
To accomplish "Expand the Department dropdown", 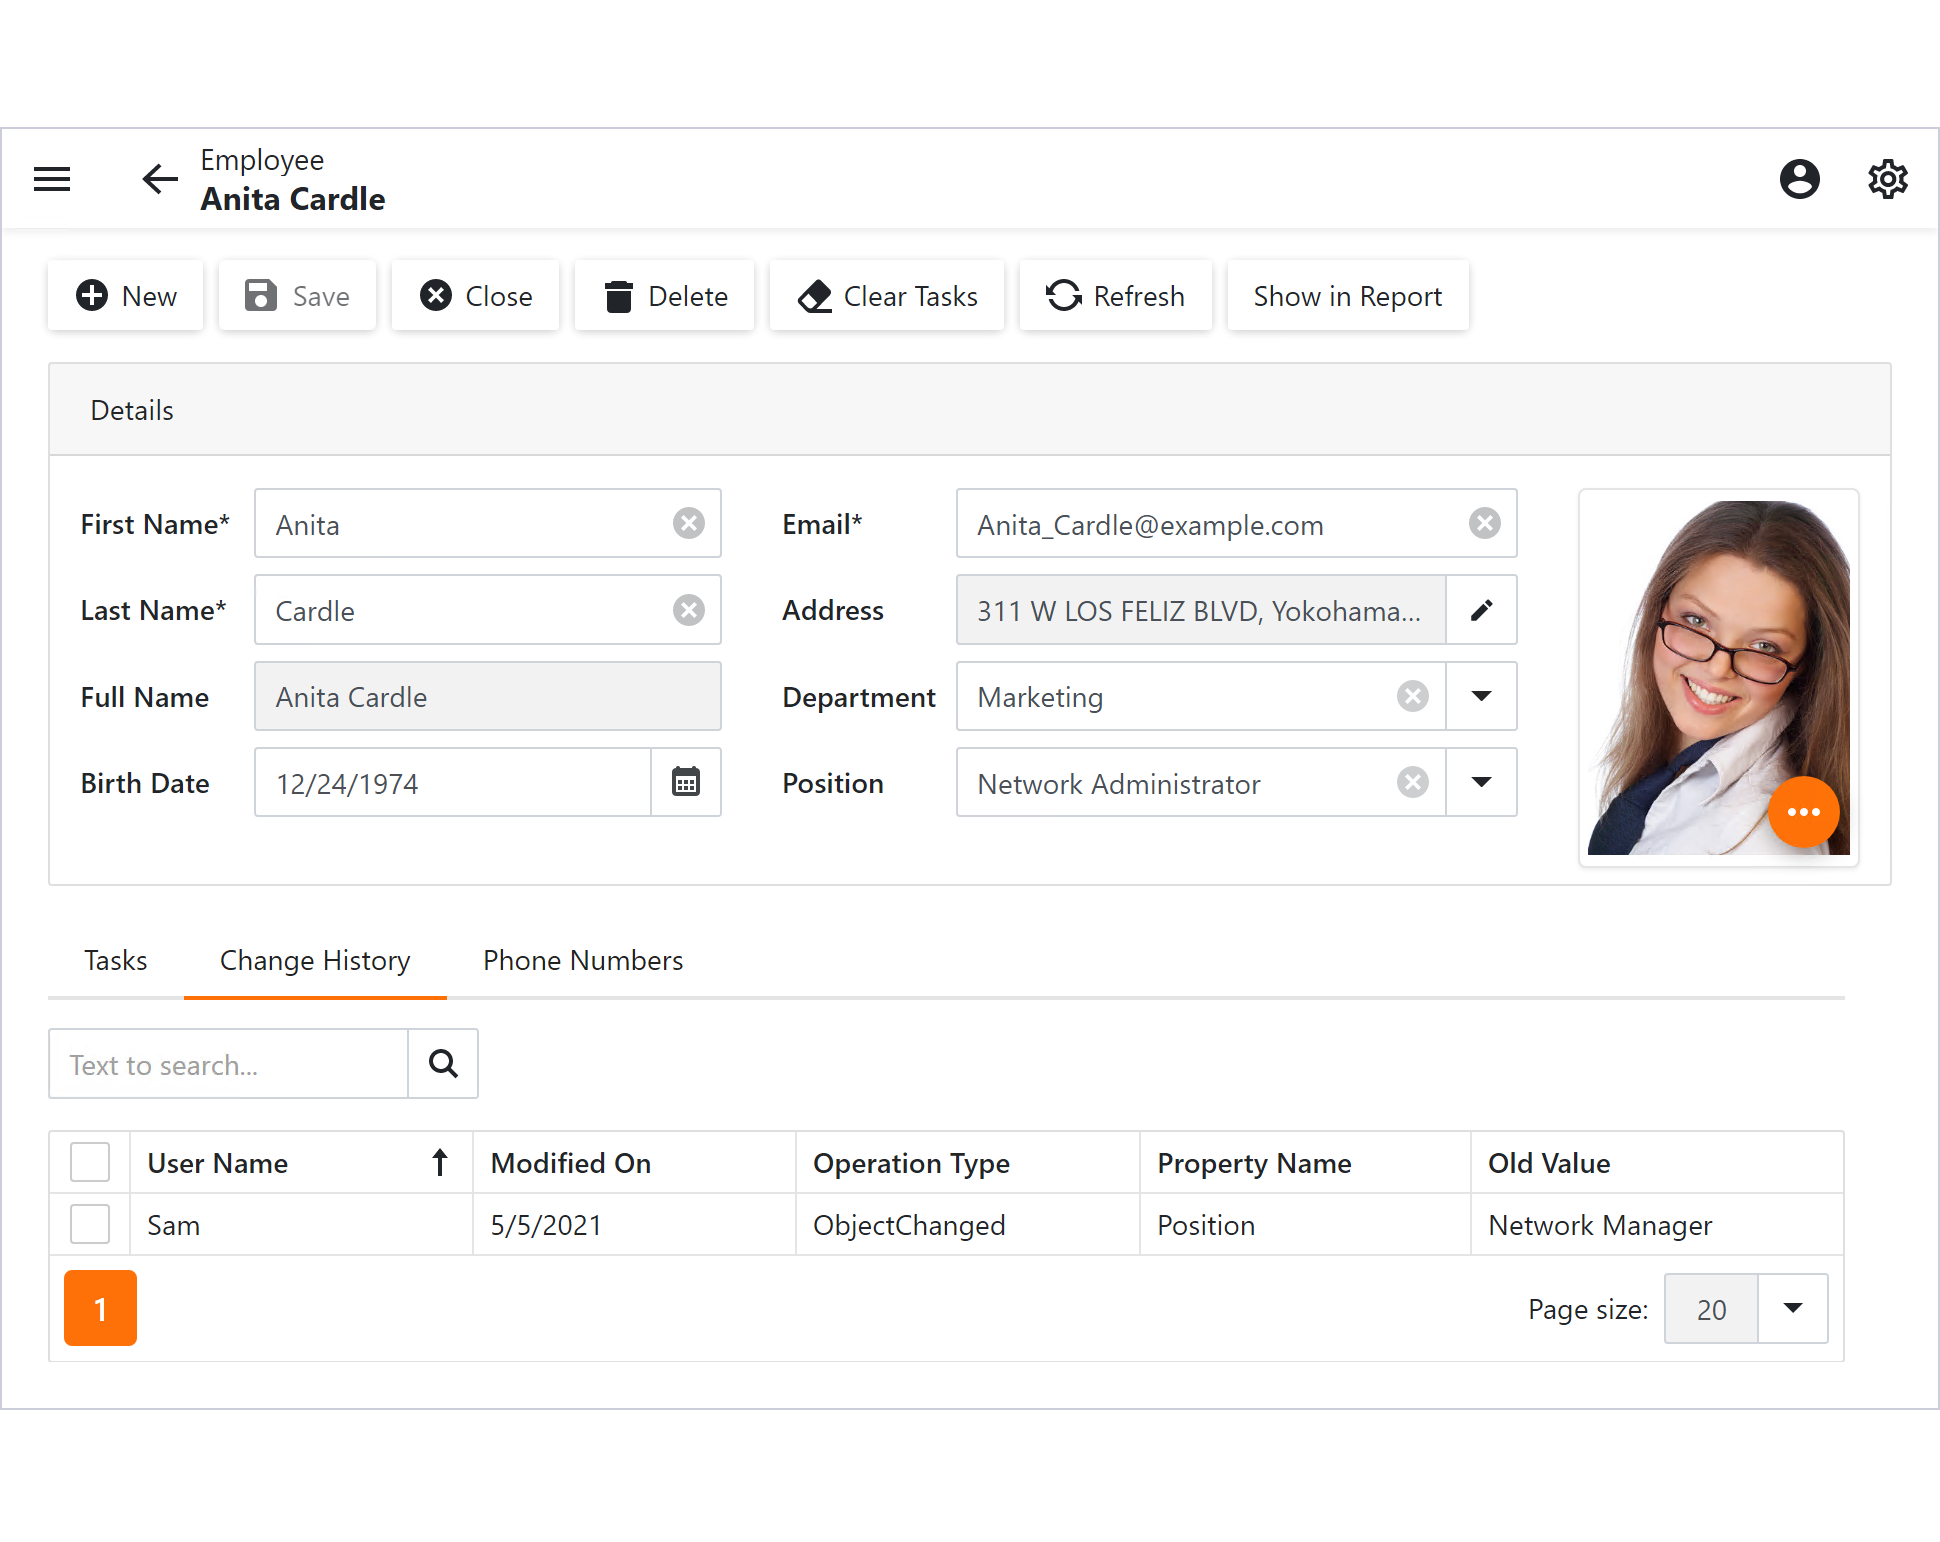I will 1481,696.
